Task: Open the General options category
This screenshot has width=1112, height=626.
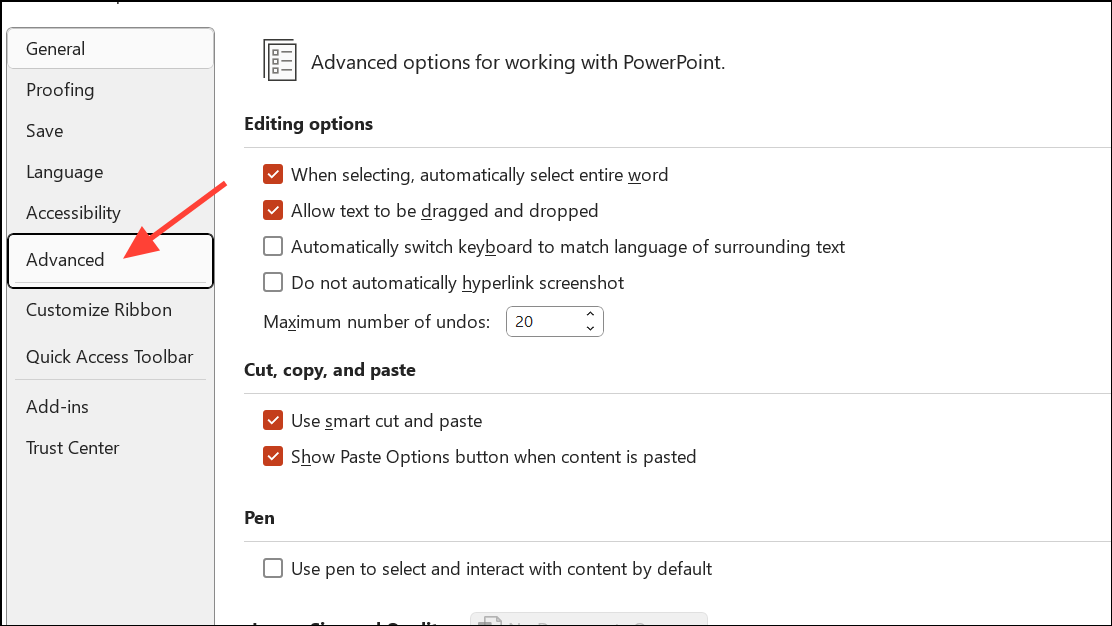Action: (56, 49)
